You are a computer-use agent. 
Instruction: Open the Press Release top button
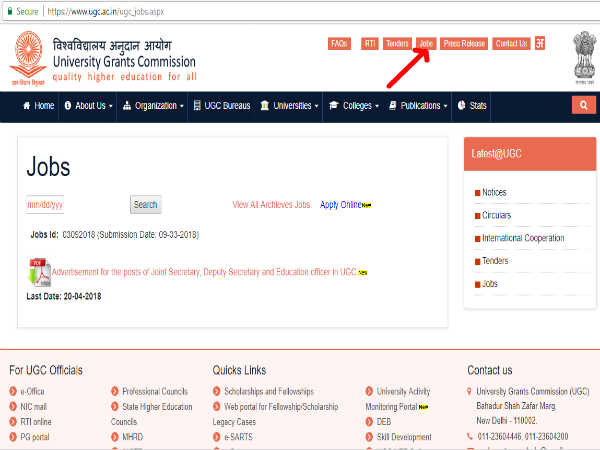click(464, 44)
